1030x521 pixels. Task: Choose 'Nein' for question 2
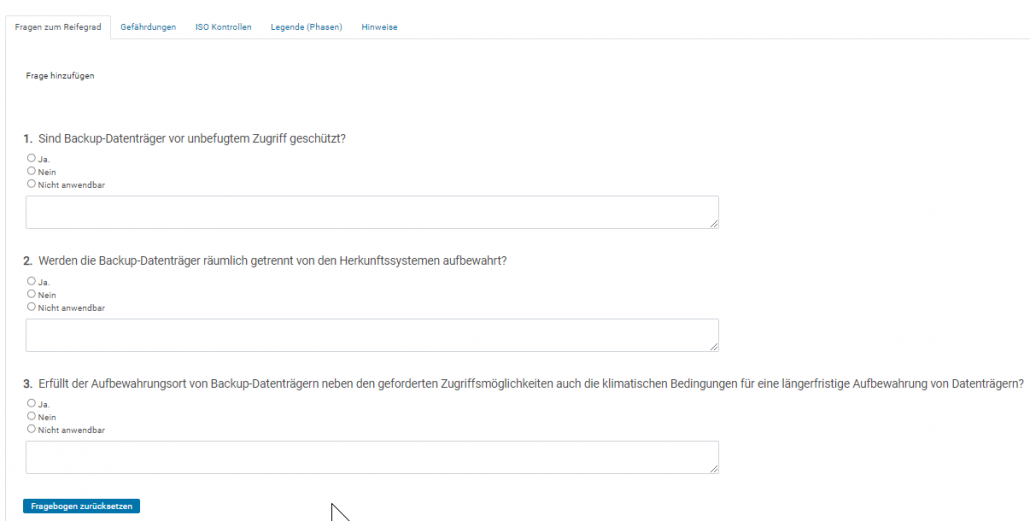tap(31, 294)
